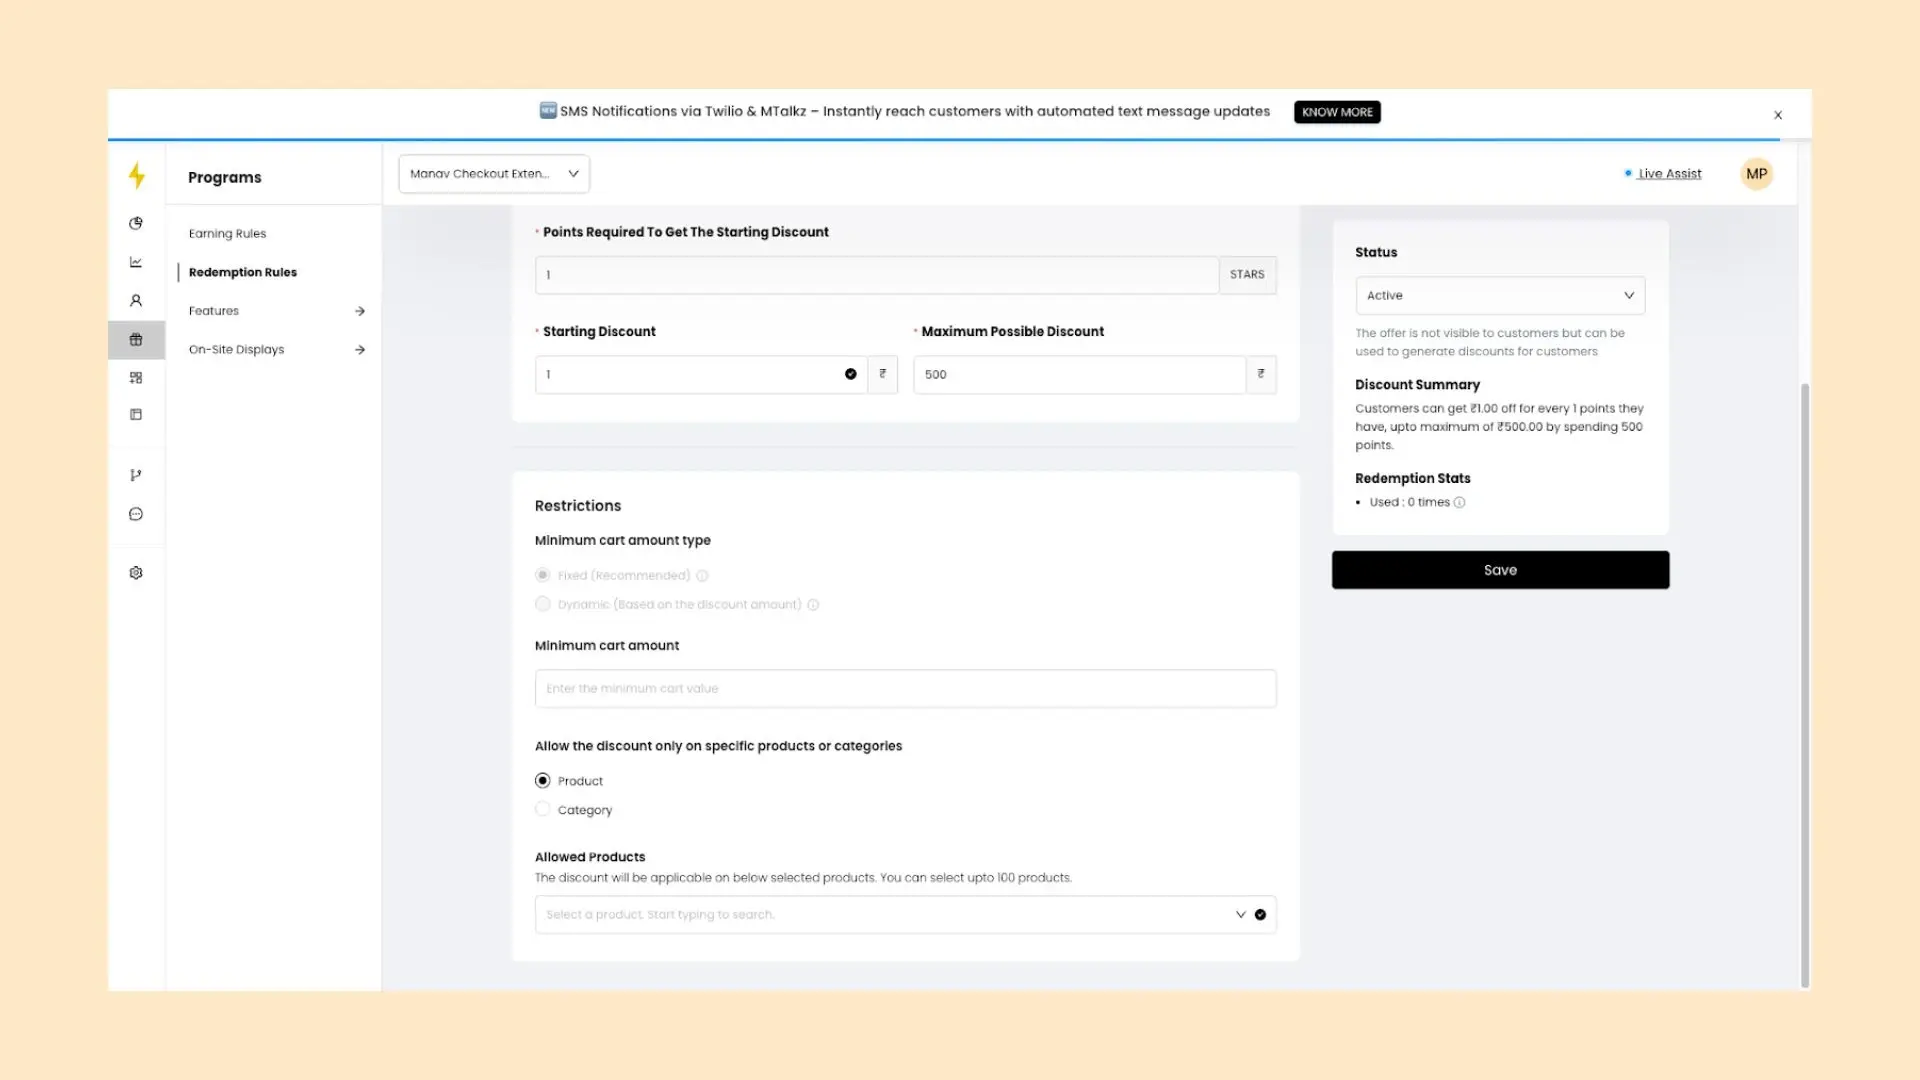Open the settings gear icon
The width and height of the screenshot is (1920, 1080).
coord(136,573)
